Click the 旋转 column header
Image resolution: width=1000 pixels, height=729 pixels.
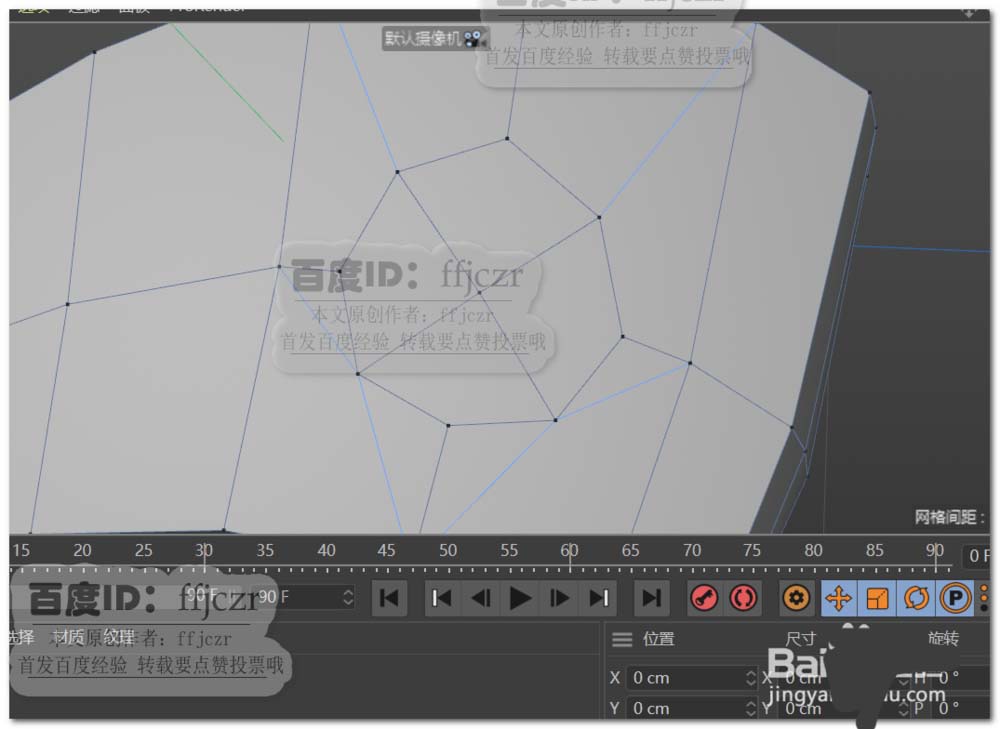click(943, 638)
